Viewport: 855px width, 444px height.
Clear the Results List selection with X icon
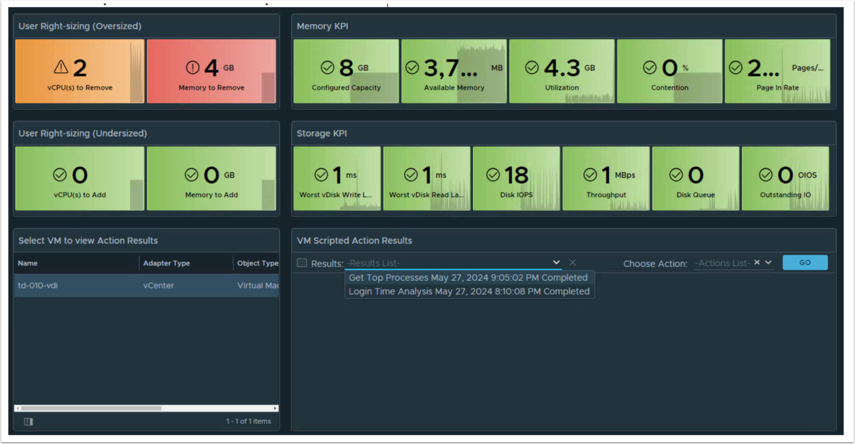click(x=572, y=263)
